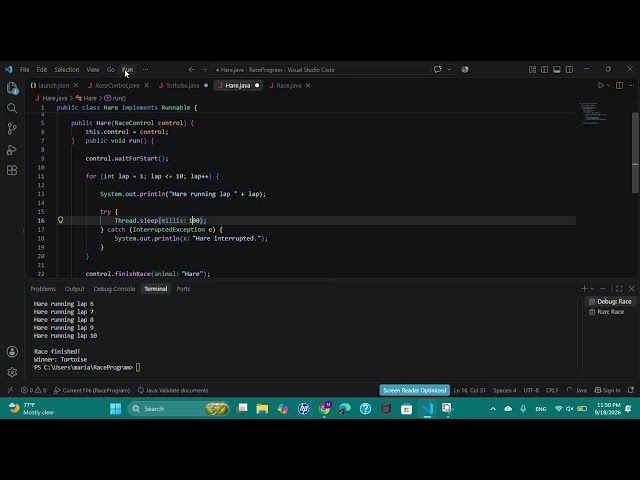Change indentation via Spaces: 4
The image size is (640, 480).
pyautogui.click(x=504, y=390)
